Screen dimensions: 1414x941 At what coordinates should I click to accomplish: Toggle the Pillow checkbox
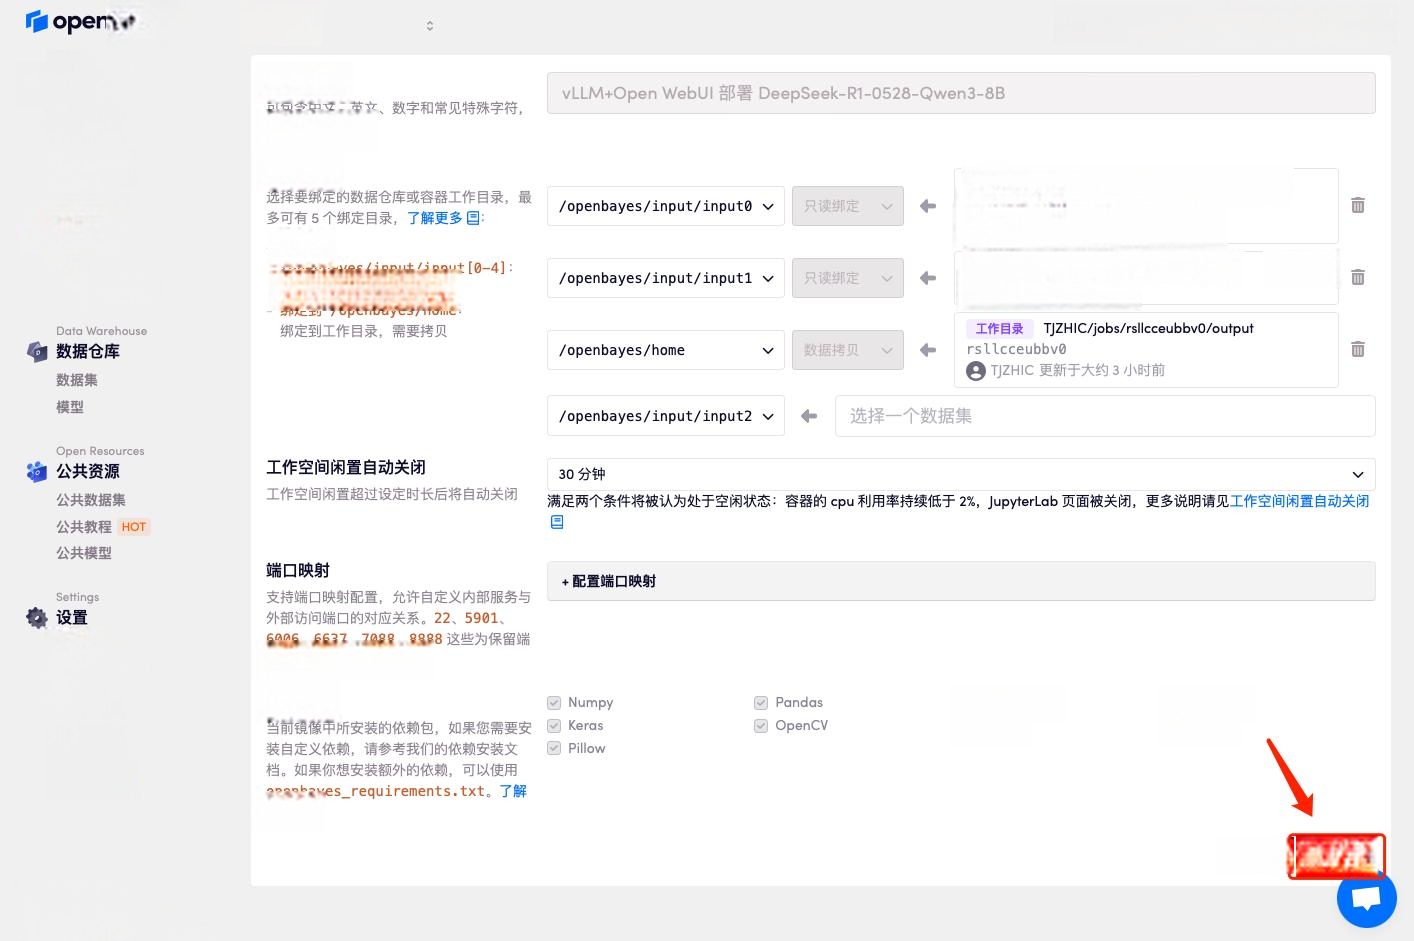click(x=554, y=749)
